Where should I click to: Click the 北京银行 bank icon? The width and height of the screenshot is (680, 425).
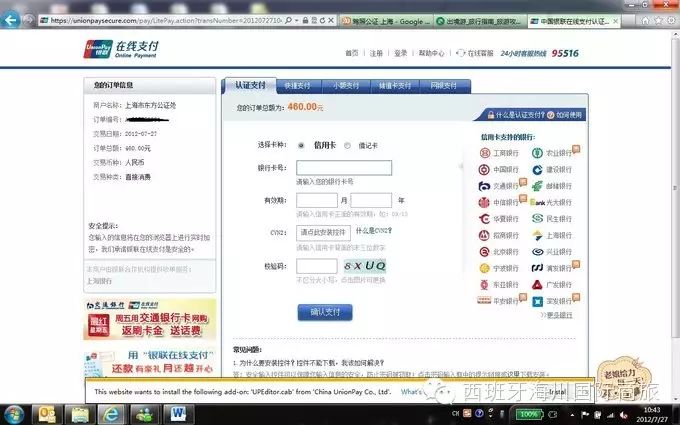pos(484,252)
